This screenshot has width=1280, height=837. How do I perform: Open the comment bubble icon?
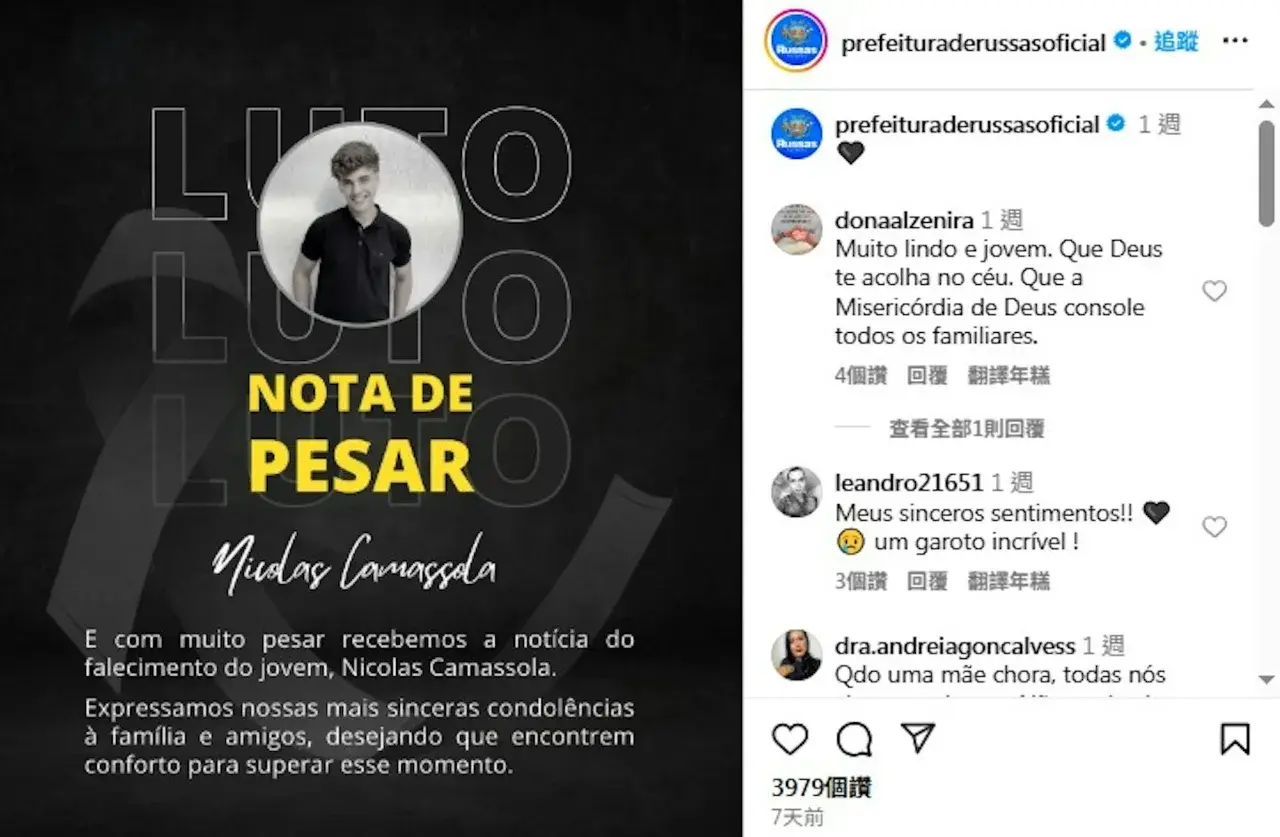[854, 739]
